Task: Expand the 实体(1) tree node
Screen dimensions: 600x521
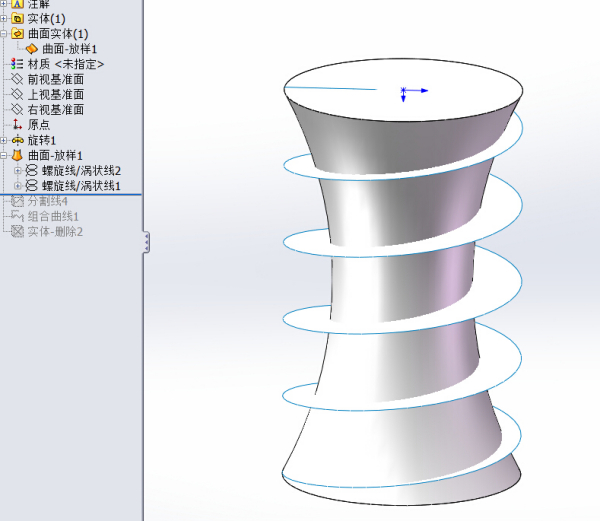Action: pos(3,18)
